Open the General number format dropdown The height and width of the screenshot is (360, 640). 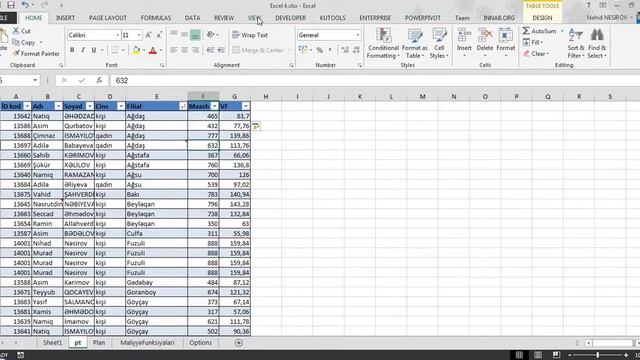coord(358,35)
